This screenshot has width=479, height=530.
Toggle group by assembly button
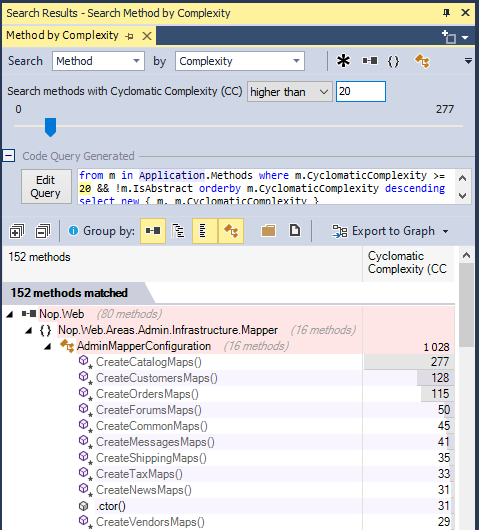point(153,231)
